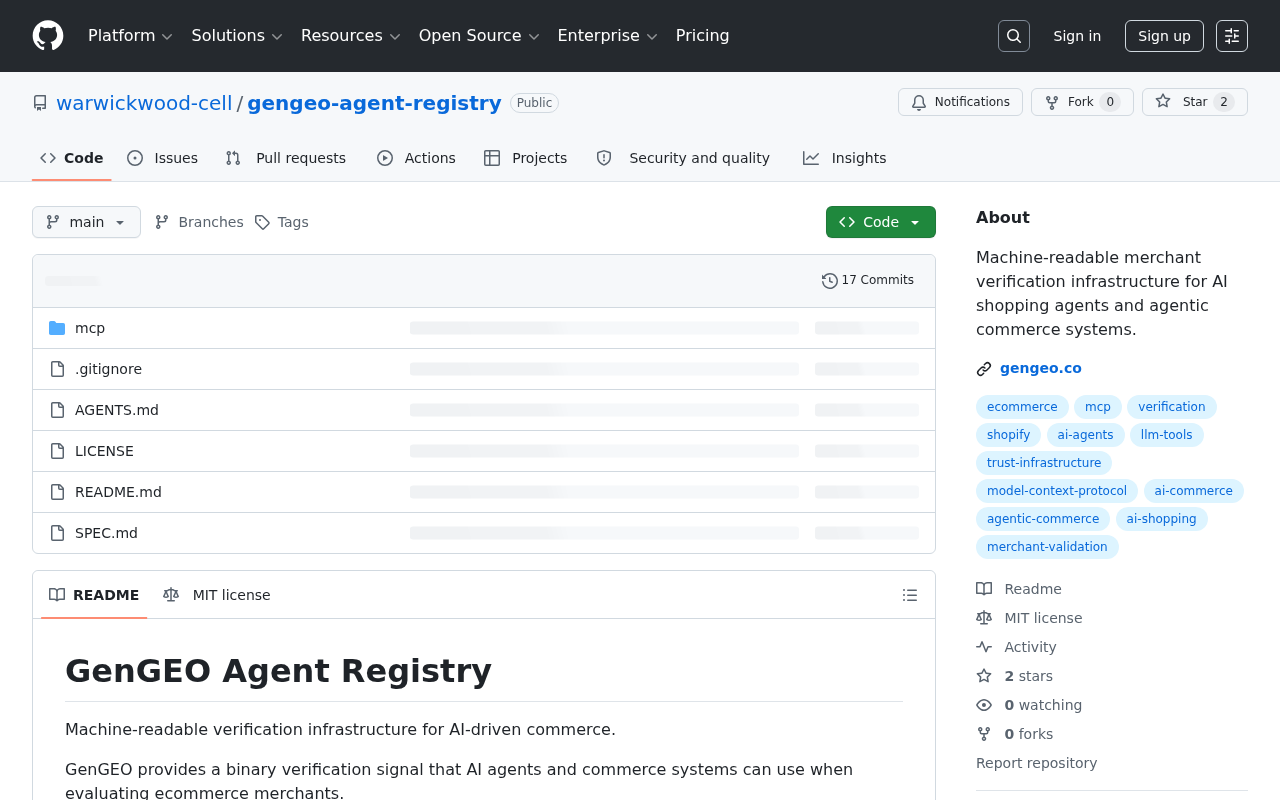Click the star icon beside 2 stars
The image size is (1280, 800).
pyautogui.click(x=984, y=676)
